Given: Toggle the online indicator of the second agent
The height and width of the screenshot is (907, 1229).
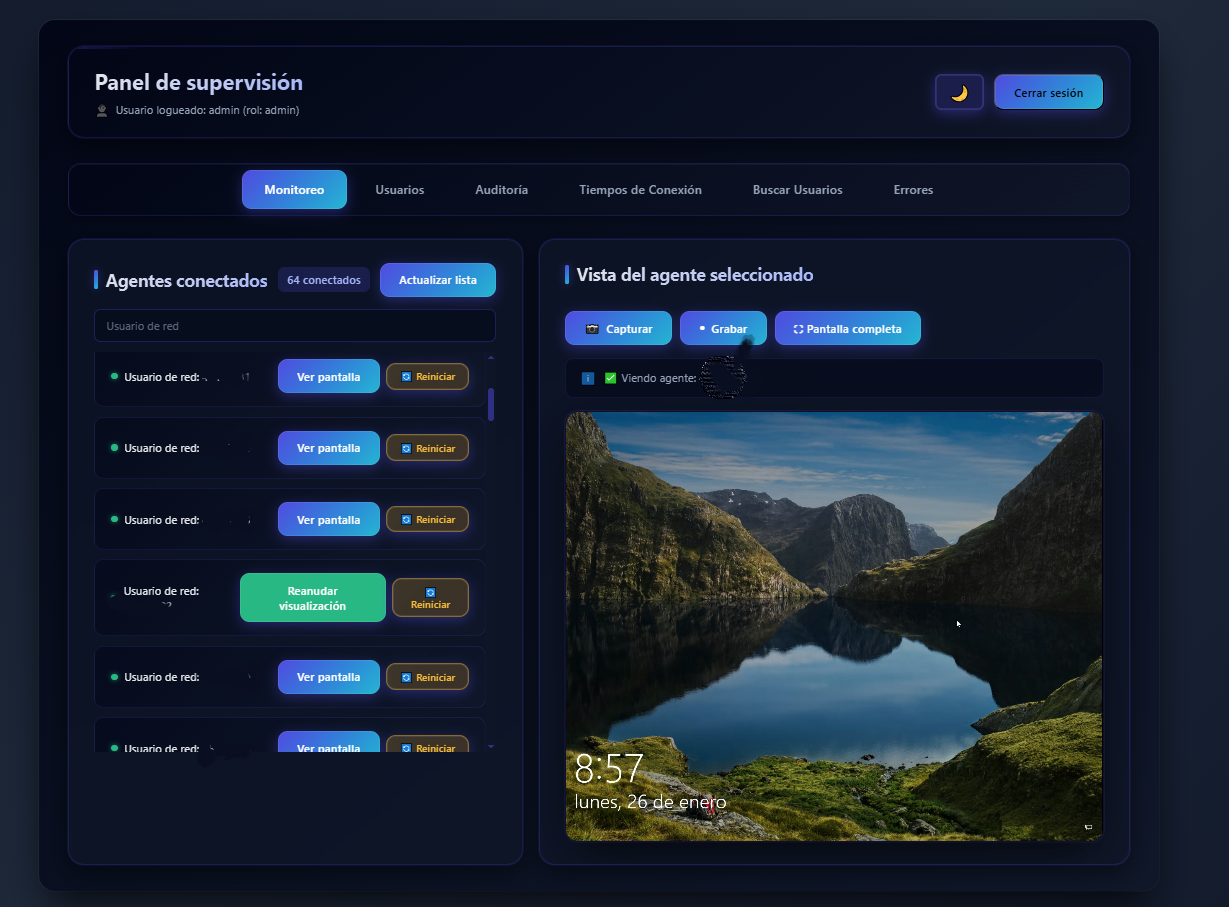Looking at the screenshot, I should (113, 447).
